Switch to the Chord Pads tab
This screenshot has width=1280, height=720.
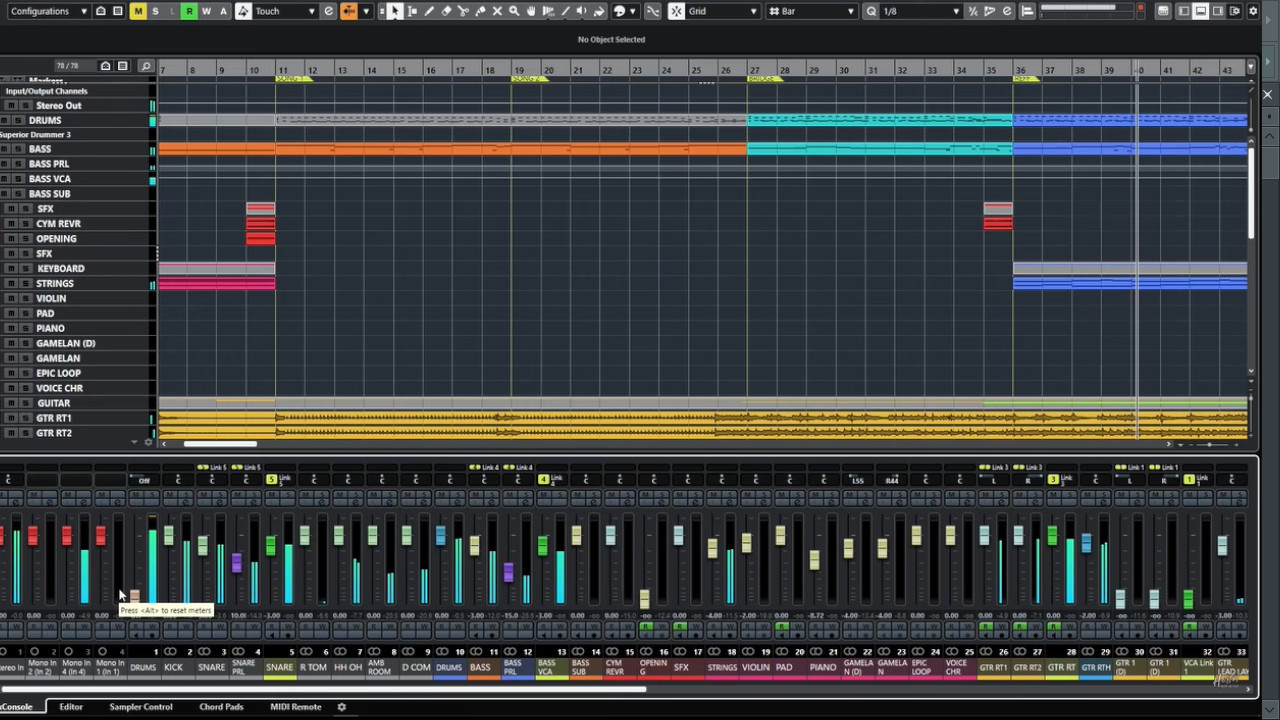click(221, 707)
